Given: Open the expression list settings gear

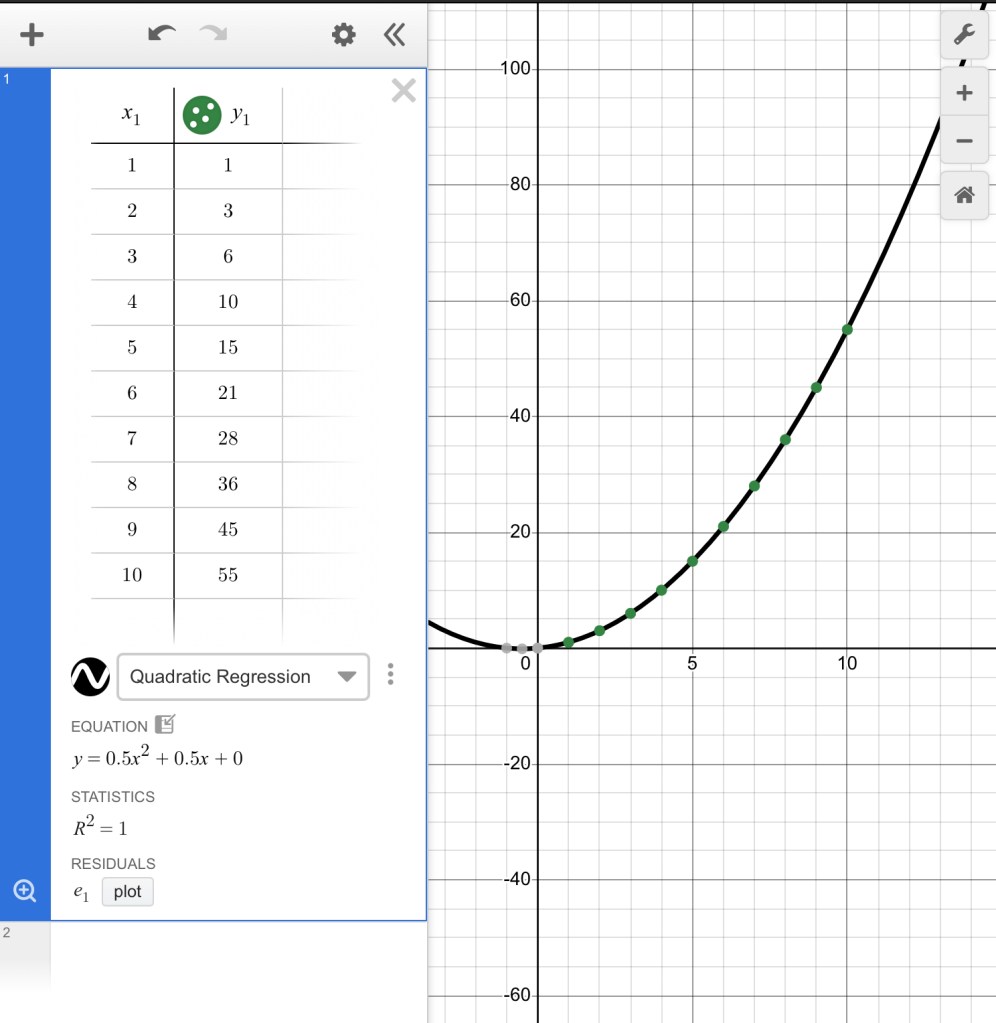Looking at the screenshot, I should pos(343,36).
